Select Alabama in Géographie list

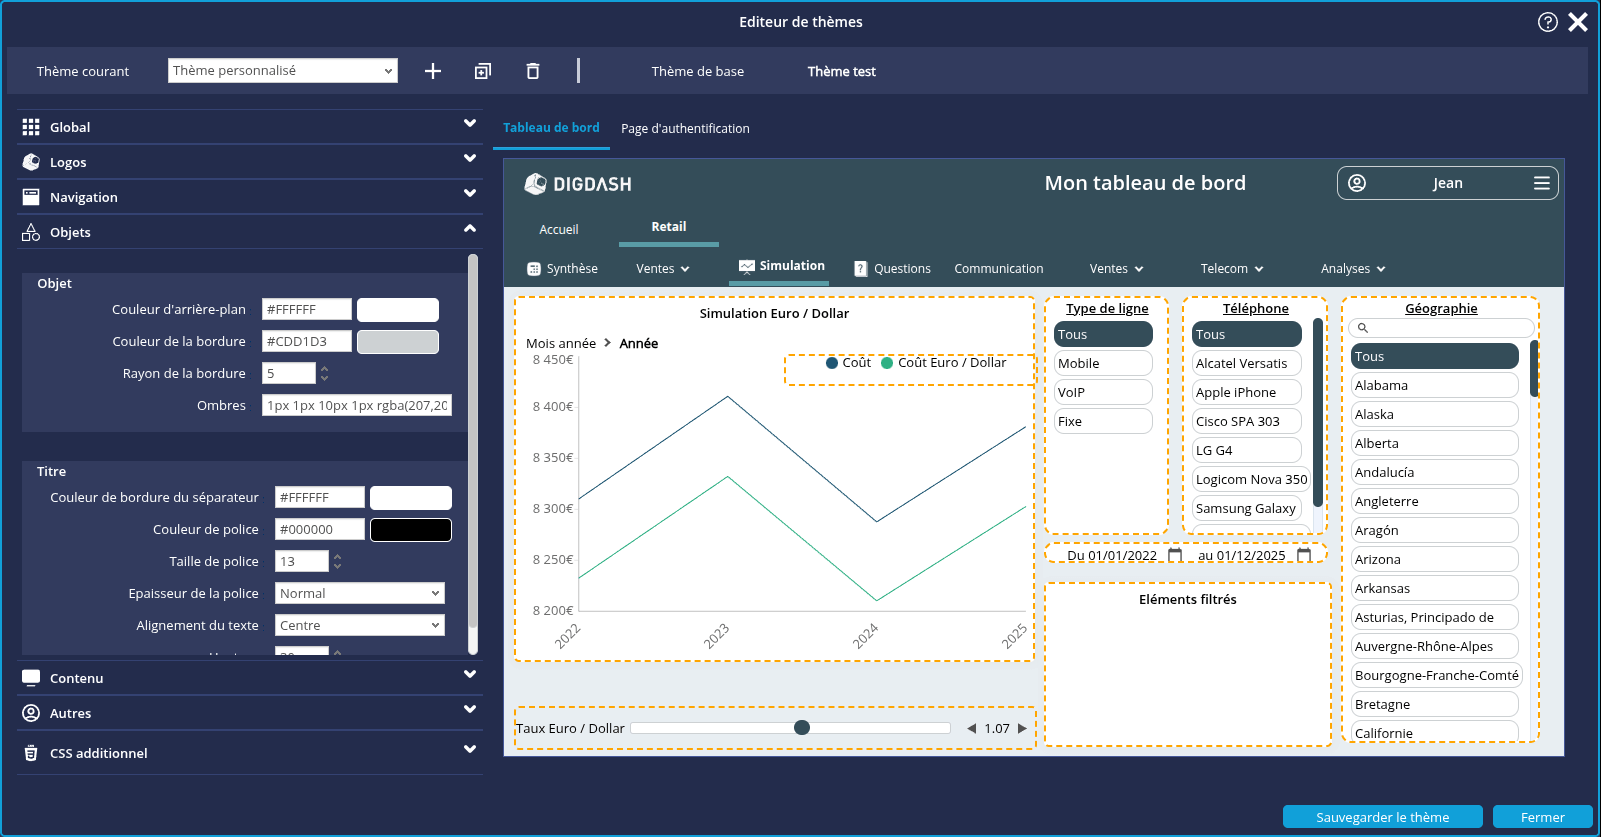tap(1433, 385)
